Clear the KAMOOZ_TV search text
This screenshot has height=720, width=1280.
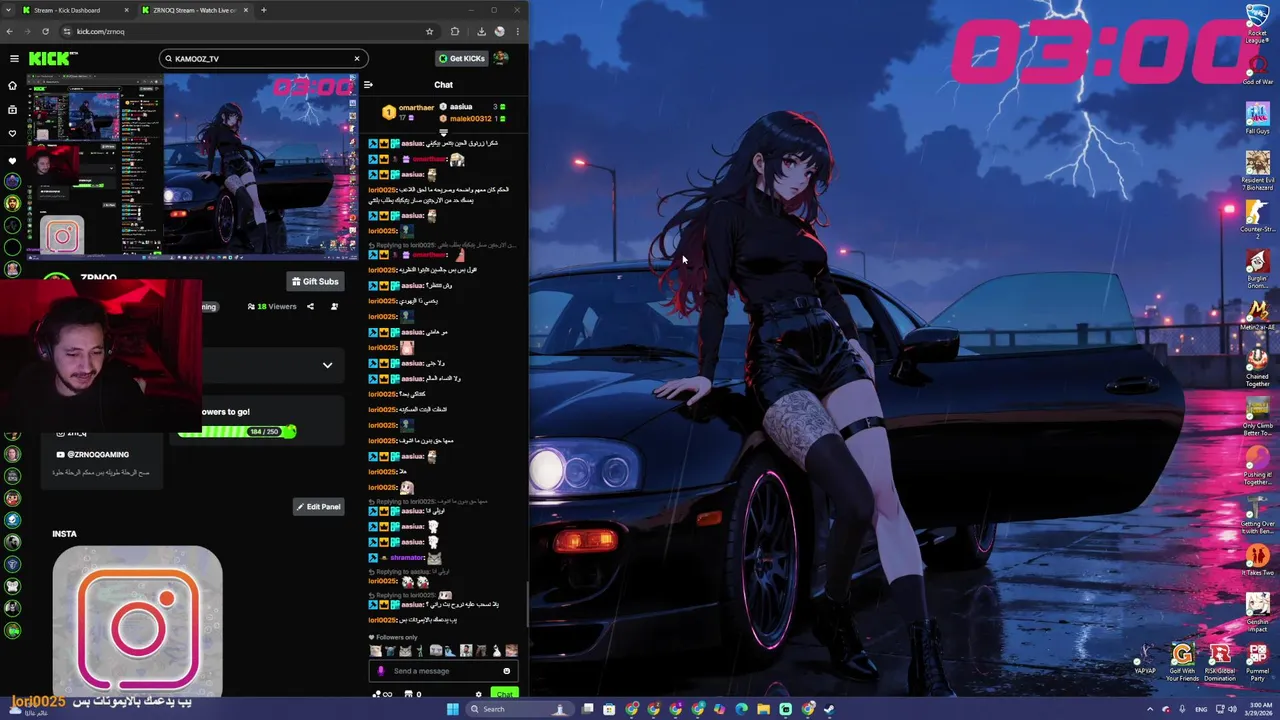coord(356,58)
